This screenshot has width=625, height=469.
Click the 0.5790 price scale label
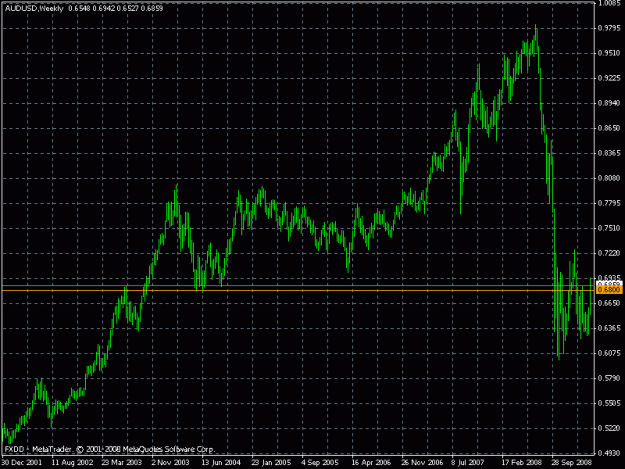click(609, 379)
